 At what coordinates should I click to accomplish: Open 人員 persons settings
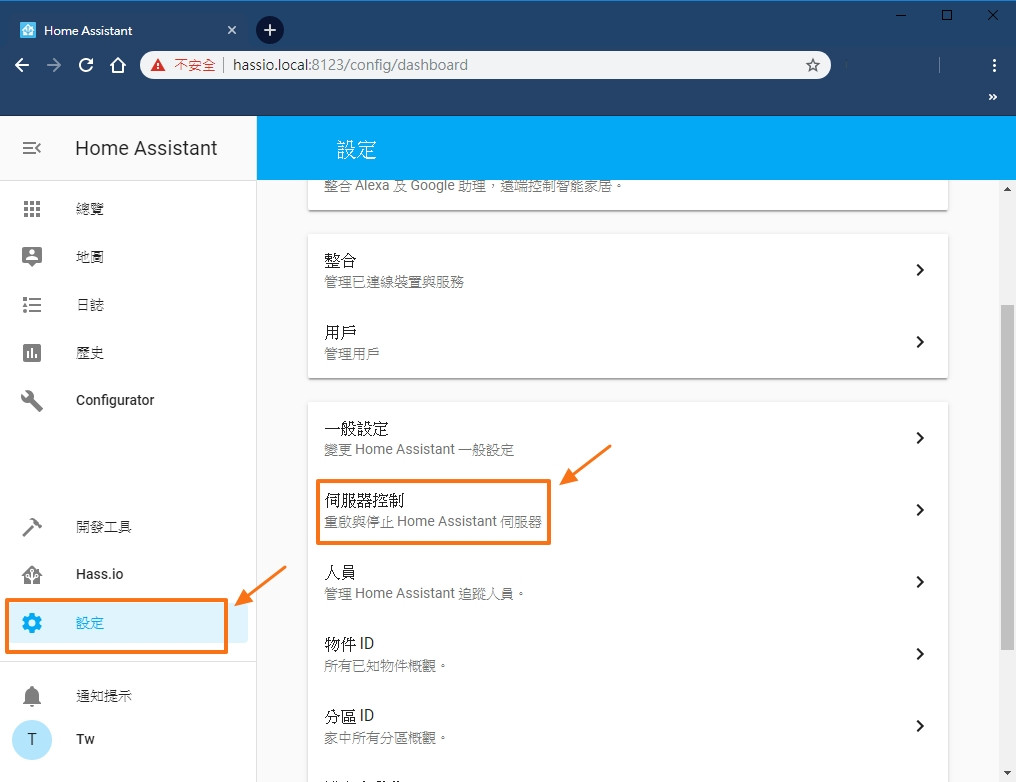[627, 582]
